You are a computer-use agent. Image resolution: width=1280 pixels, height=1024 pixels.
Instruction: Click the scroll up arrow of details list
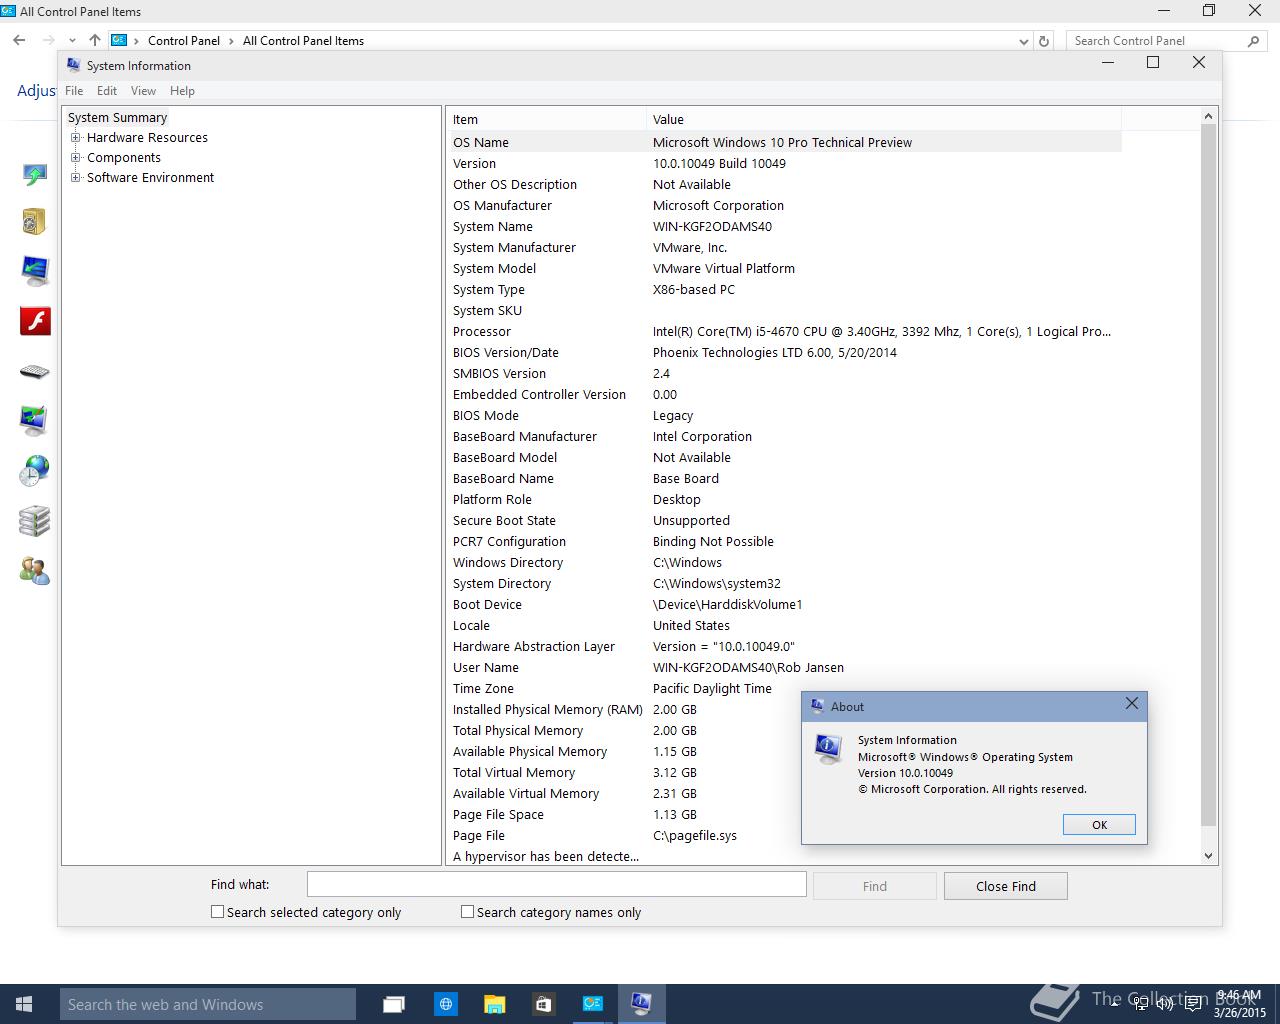point(1208,116)
